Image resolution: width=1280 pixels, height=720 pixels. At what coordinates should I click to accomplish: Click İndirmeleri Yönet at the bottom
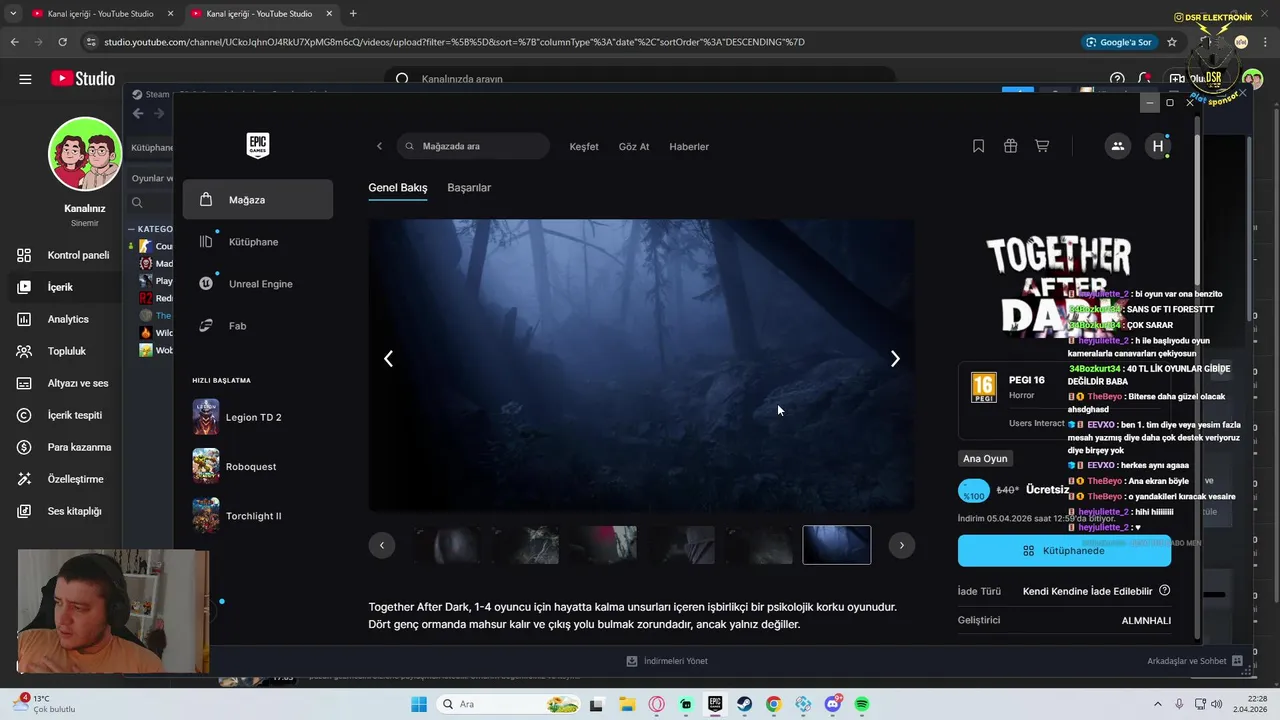667,661
